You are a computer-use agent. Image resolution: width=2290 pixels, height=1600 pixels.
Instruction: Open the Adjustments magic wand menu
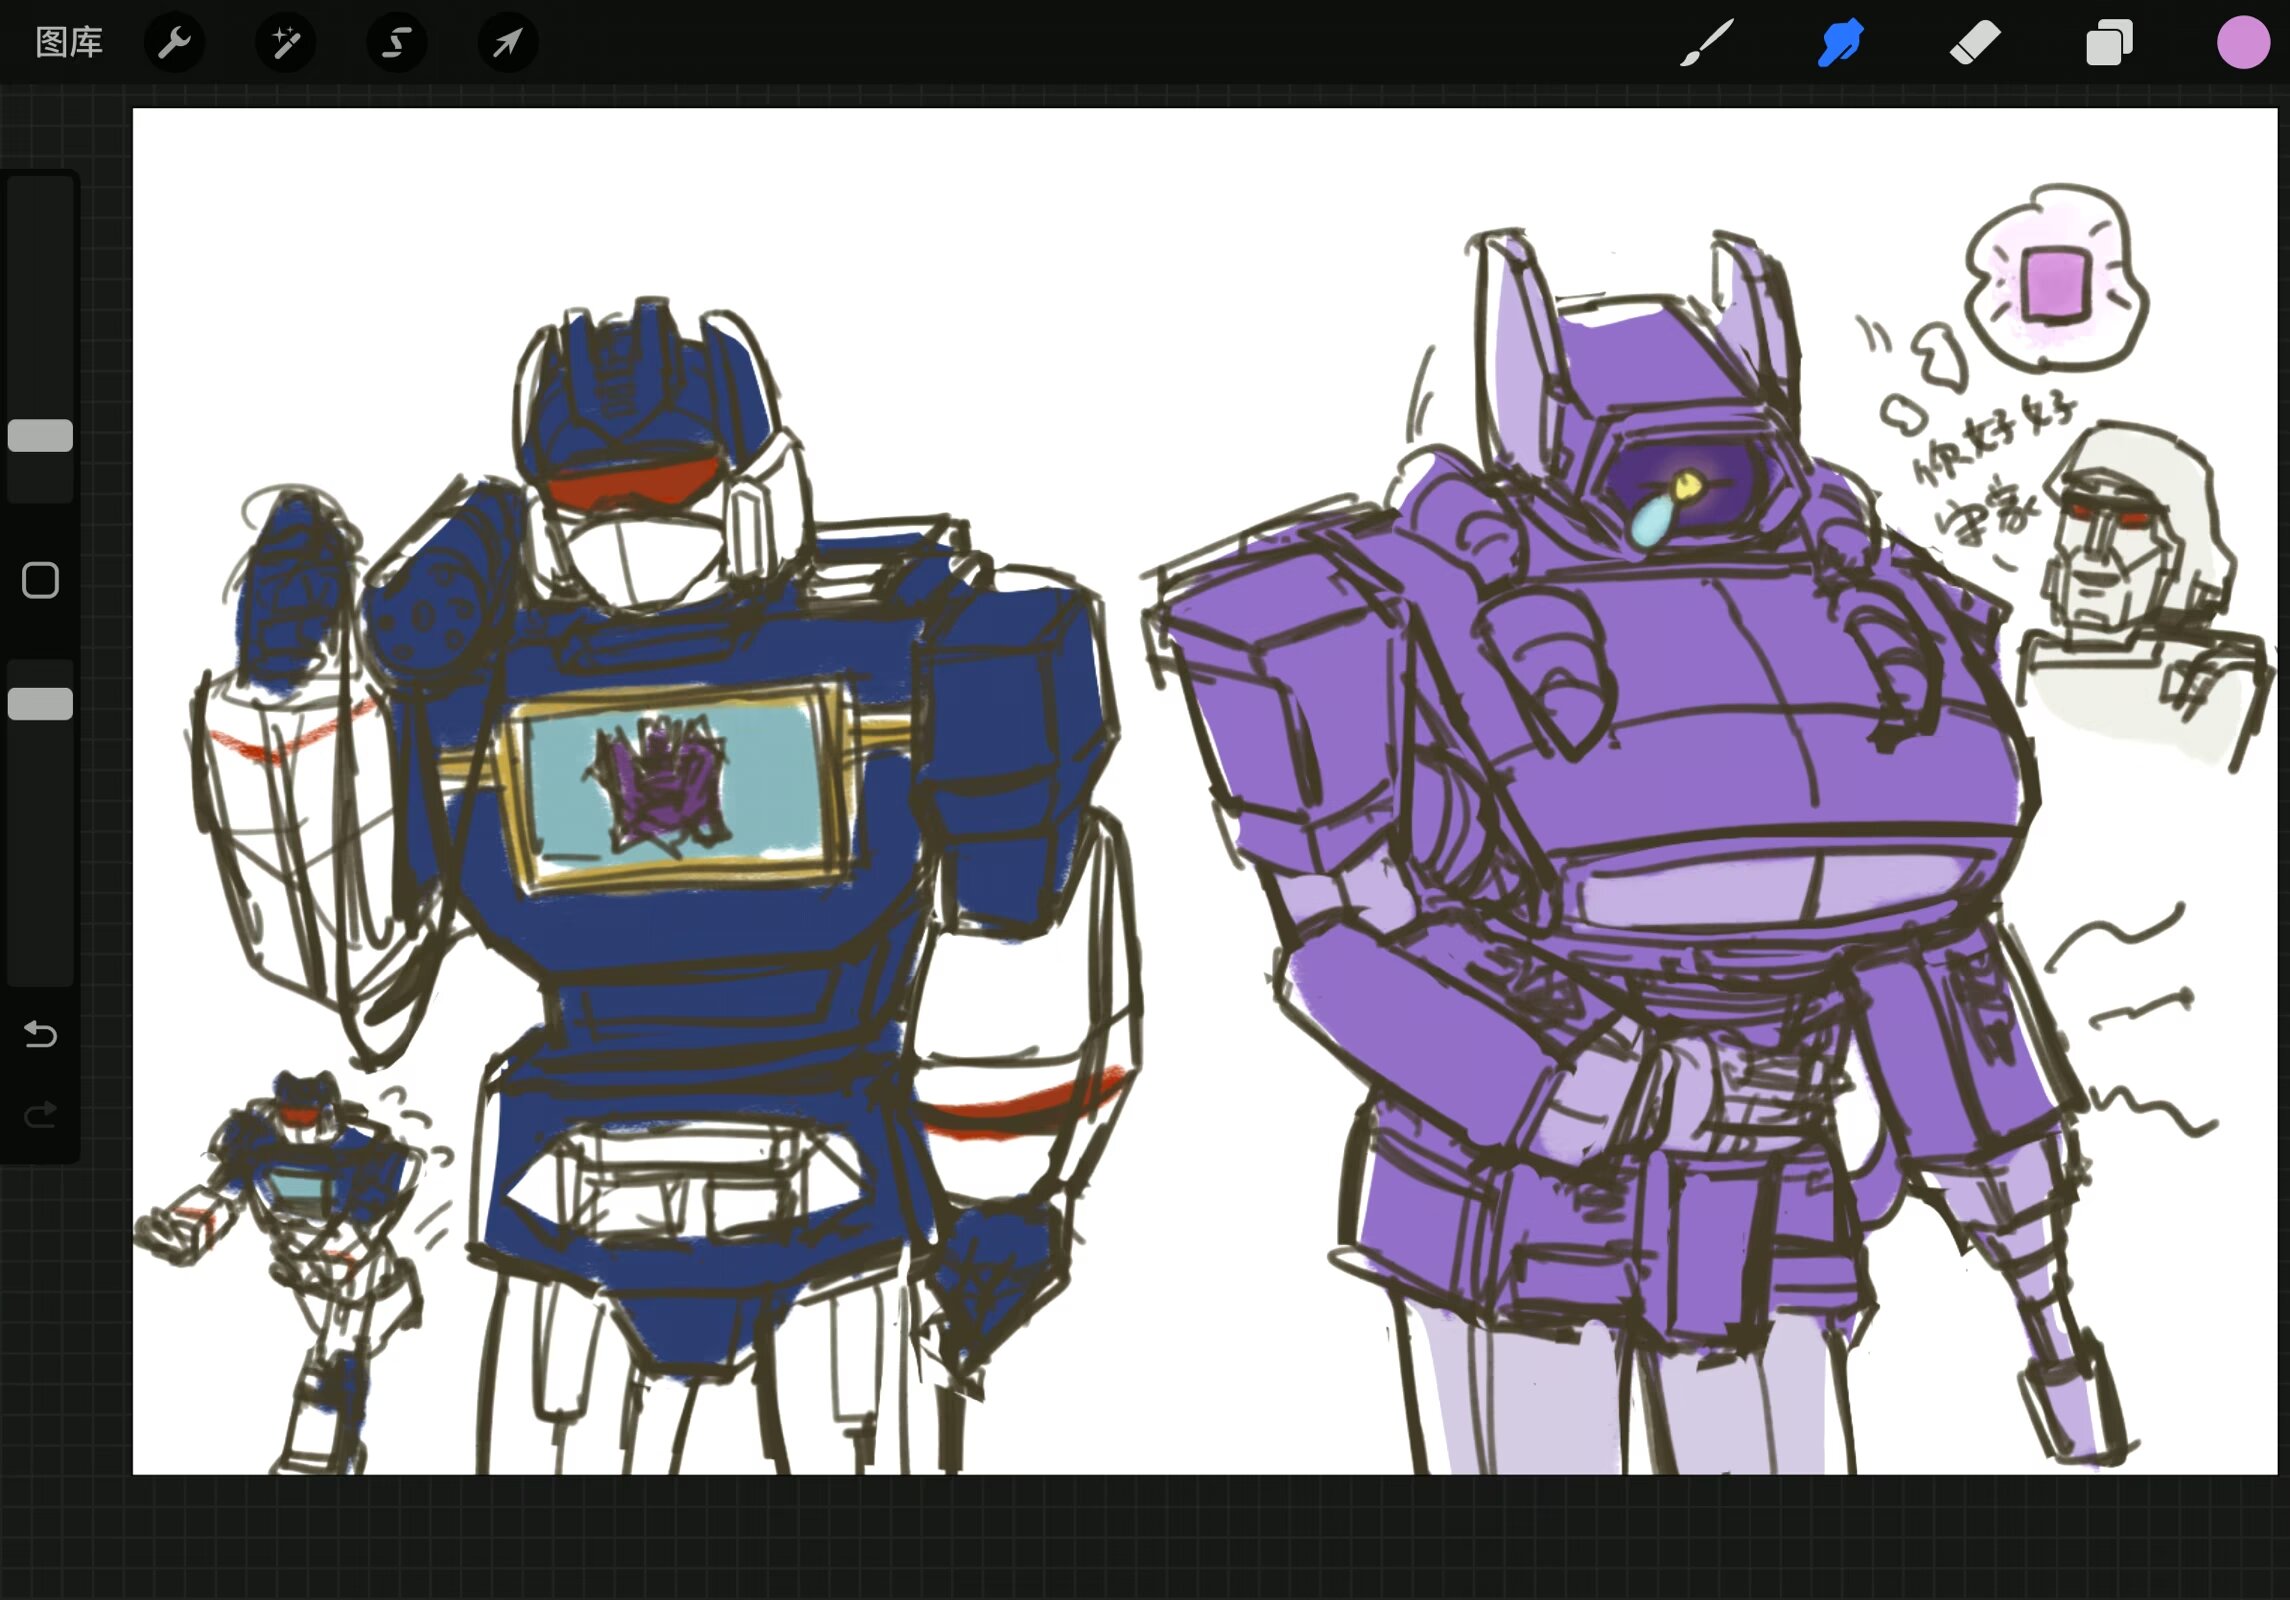pos(285,42)
